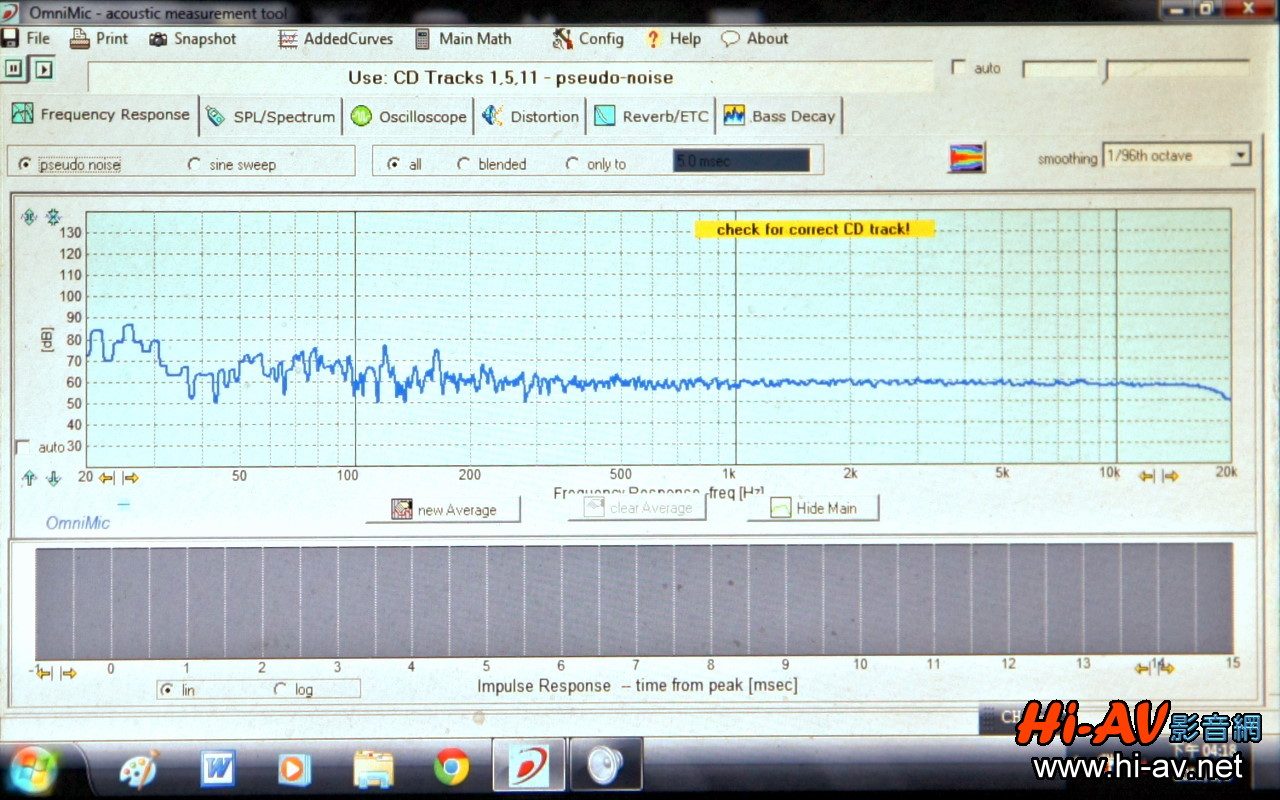This screenshot has width=1280, height=800.
Task: Choose log scale for impulse response
Action: (279, 689)
